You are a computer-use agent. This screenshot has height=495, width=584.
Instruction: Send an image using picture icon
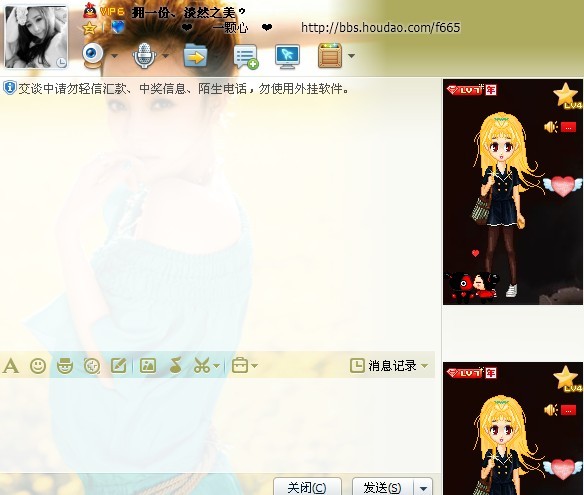(x=147, y=366)
